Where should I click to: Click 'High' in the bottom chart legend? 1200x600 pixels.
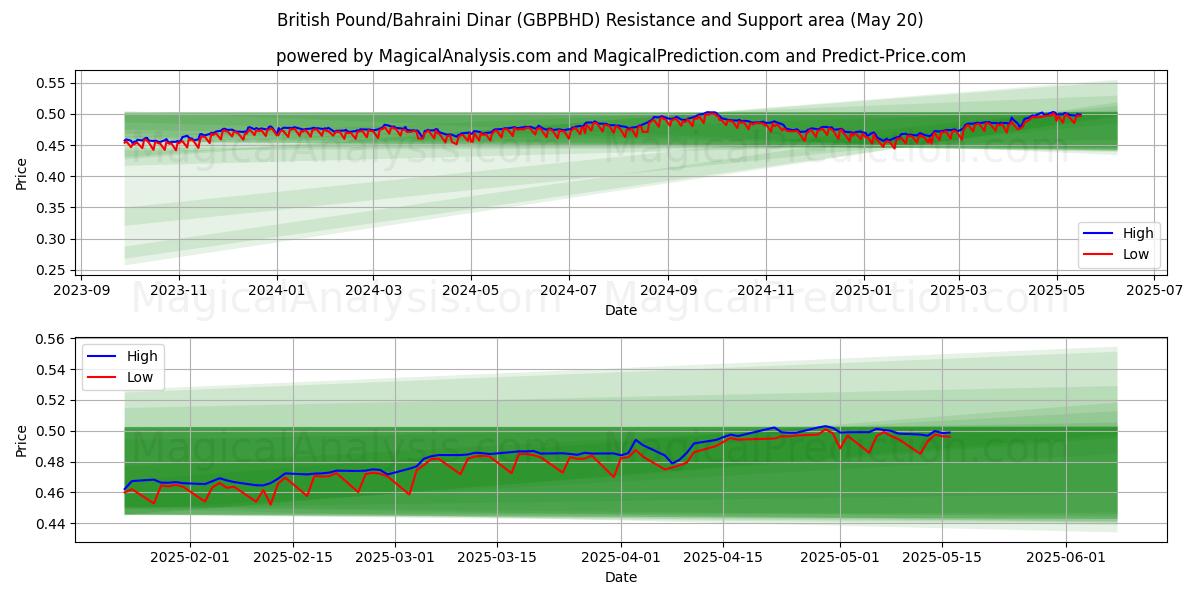(x=142, y=356)
